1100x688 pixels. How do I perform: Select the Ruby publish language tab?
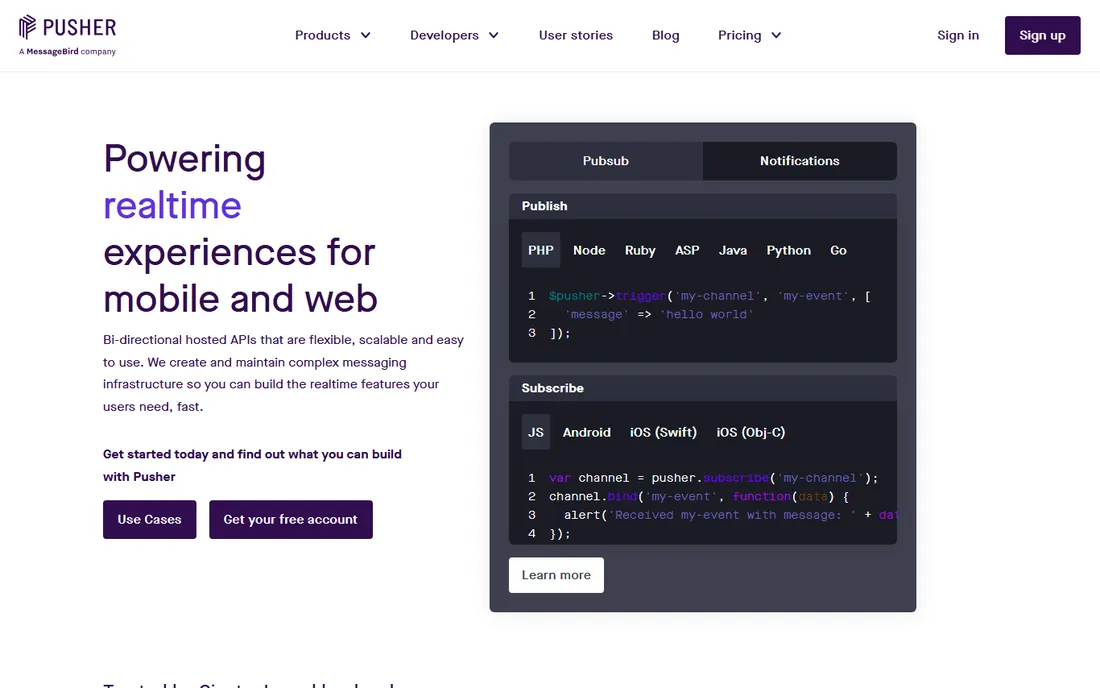[x=640, y=250]
